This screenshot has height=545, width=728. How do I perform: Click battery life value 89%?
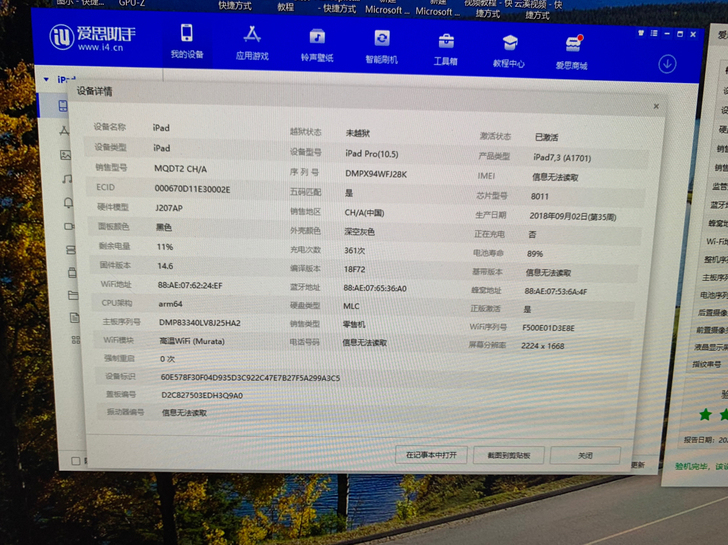coord(535,253)
